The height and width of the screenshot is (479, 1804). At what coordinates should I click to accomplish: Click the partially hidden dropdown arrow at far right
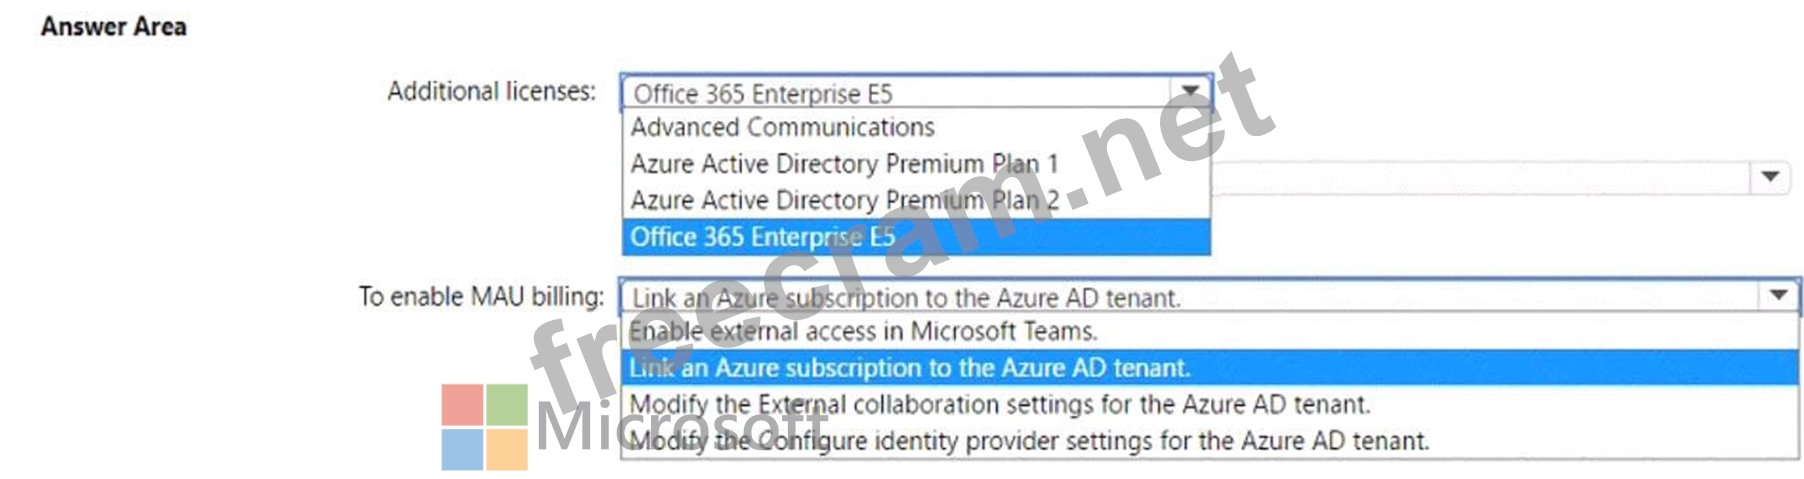(x=1769, y=177)
